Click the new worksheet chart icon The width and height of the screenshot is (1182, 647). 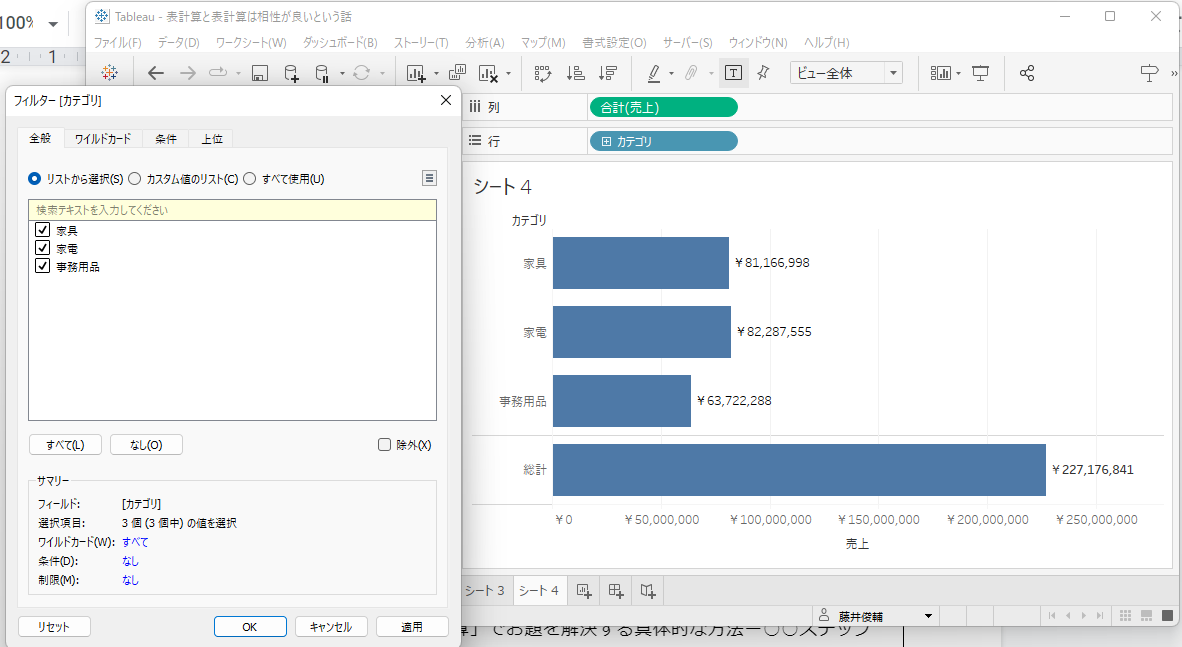[416, 73]
